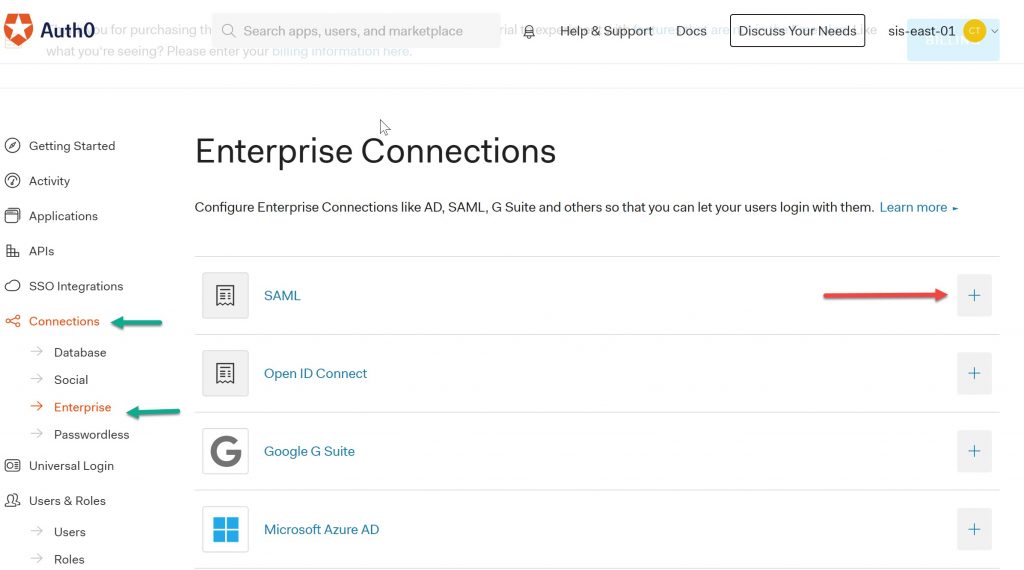Screen dimensions: 1024x570
Task: Open Help & Support
Action: [605, 31]
